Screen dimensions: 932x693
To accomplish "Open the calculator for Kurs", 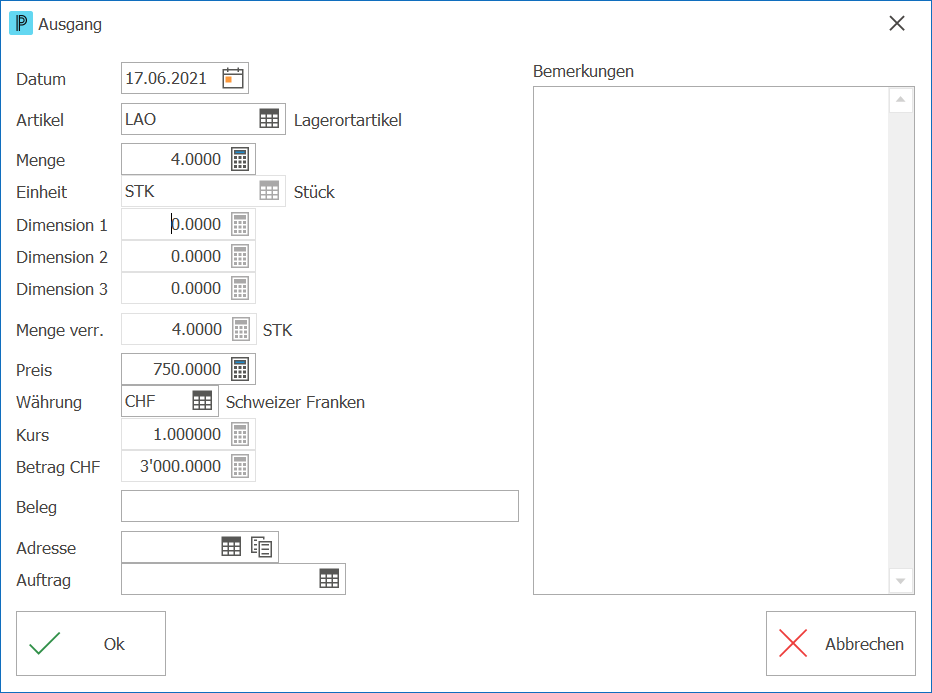I will (x=240, y=434).
